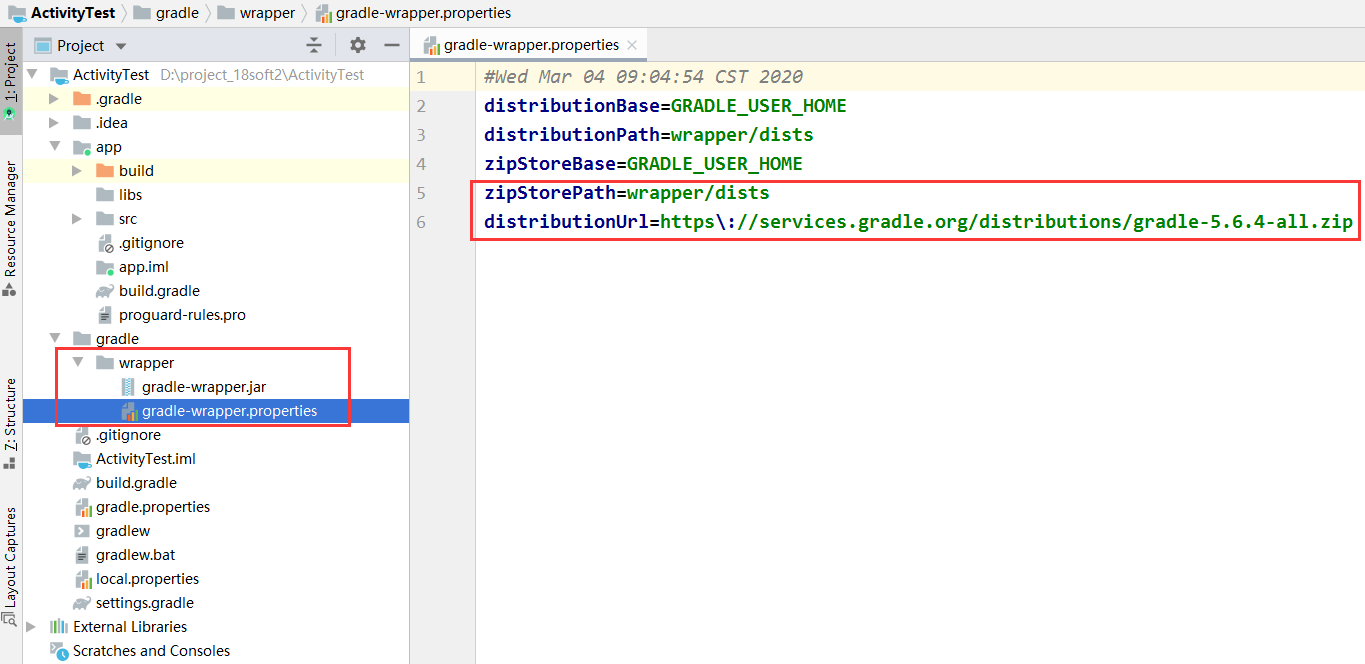Image resolution: width=1365 pixels, height=664 pixels.
Task: Select root build.gradle below ActivityTest.iml
Action: pos(216,483)
